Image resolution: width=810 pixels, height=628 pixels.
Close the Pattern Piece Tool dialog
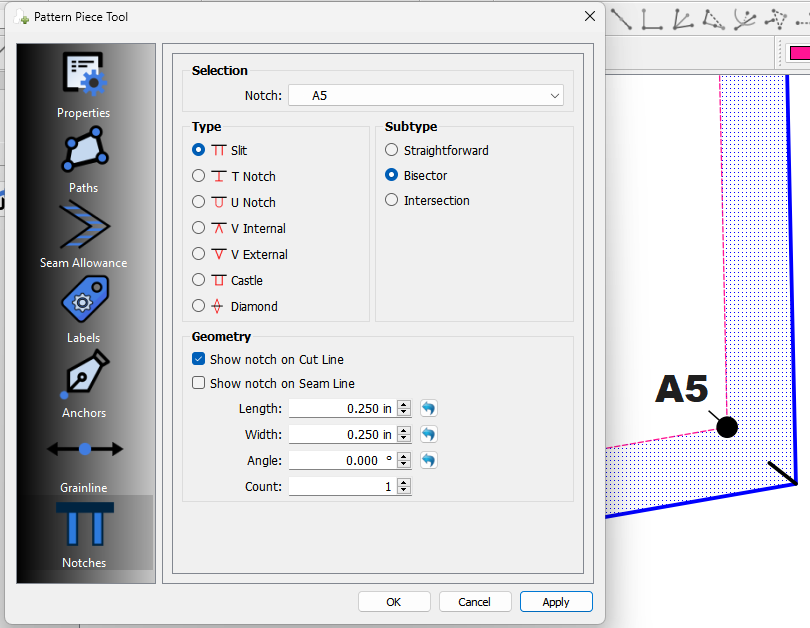590,17
